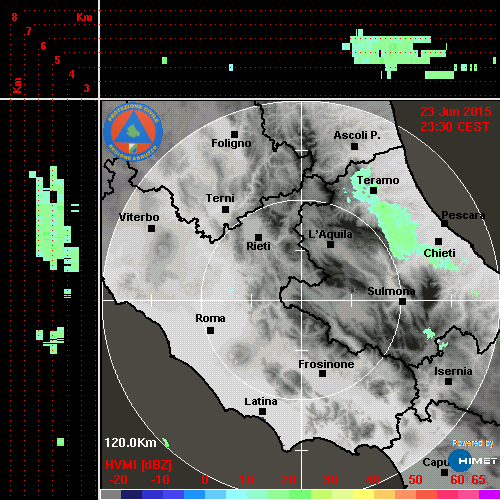Click the 8 km altitude axis label

pos(14,17)
